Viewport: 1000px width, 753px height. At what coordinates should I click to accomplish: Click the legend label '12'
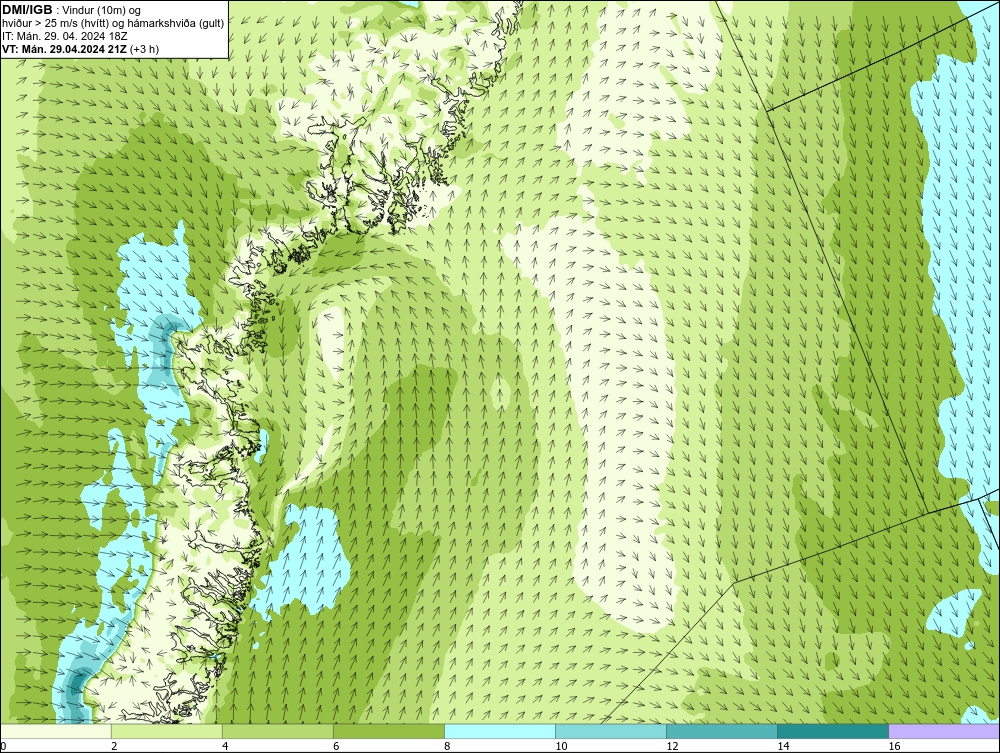[x=672, y=746]
